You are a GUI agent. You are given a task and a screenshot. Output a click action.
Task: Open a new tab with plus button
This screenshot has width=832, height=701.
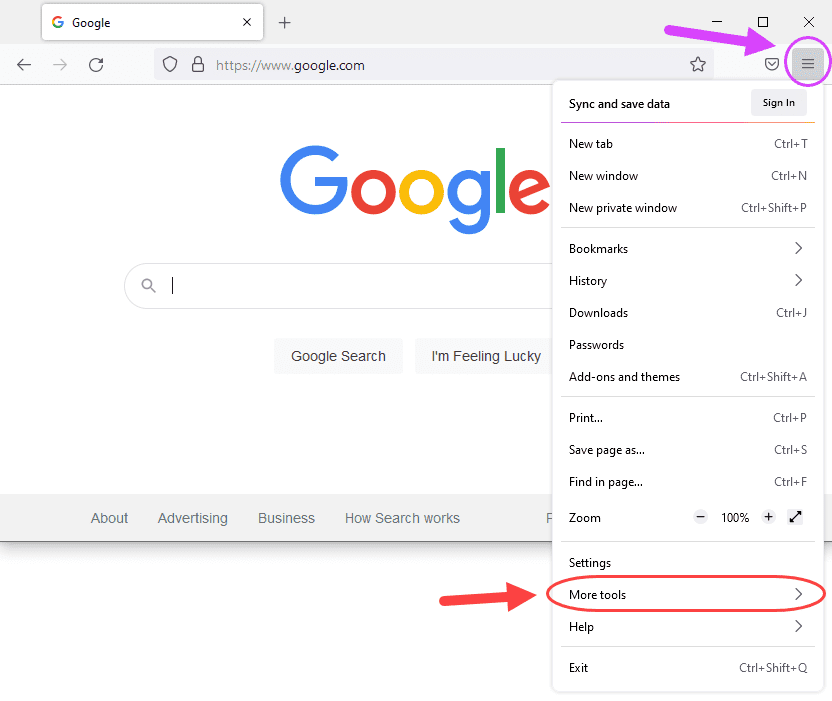pos(284,22)
